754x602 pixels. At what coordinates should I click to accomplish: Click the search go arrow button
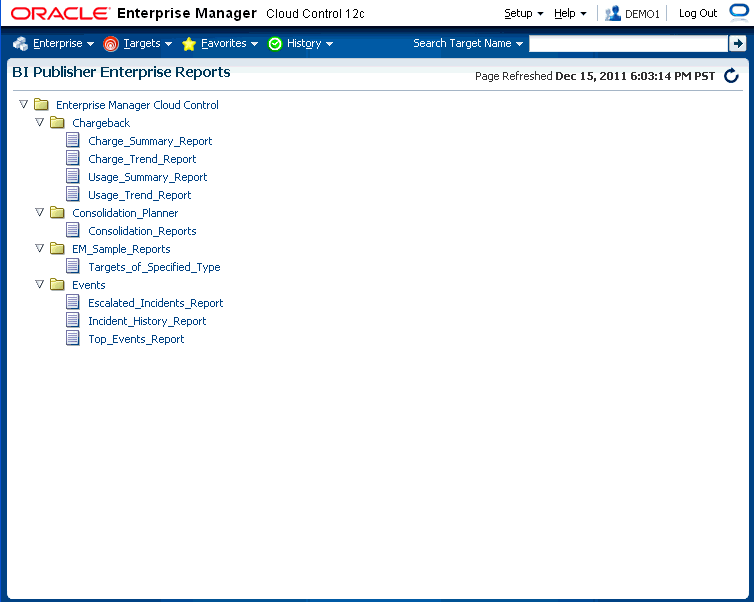tap(737, 43)
